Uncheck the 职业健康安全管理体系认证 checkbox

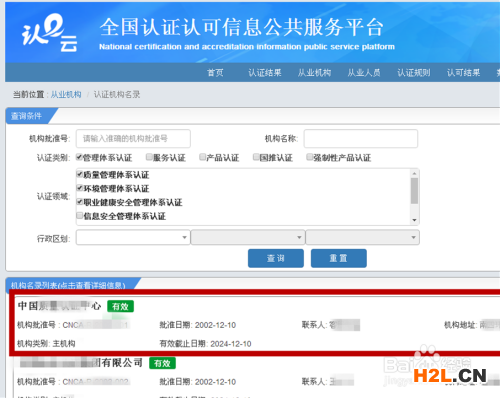pyautogui.click(x=80, y=202)
